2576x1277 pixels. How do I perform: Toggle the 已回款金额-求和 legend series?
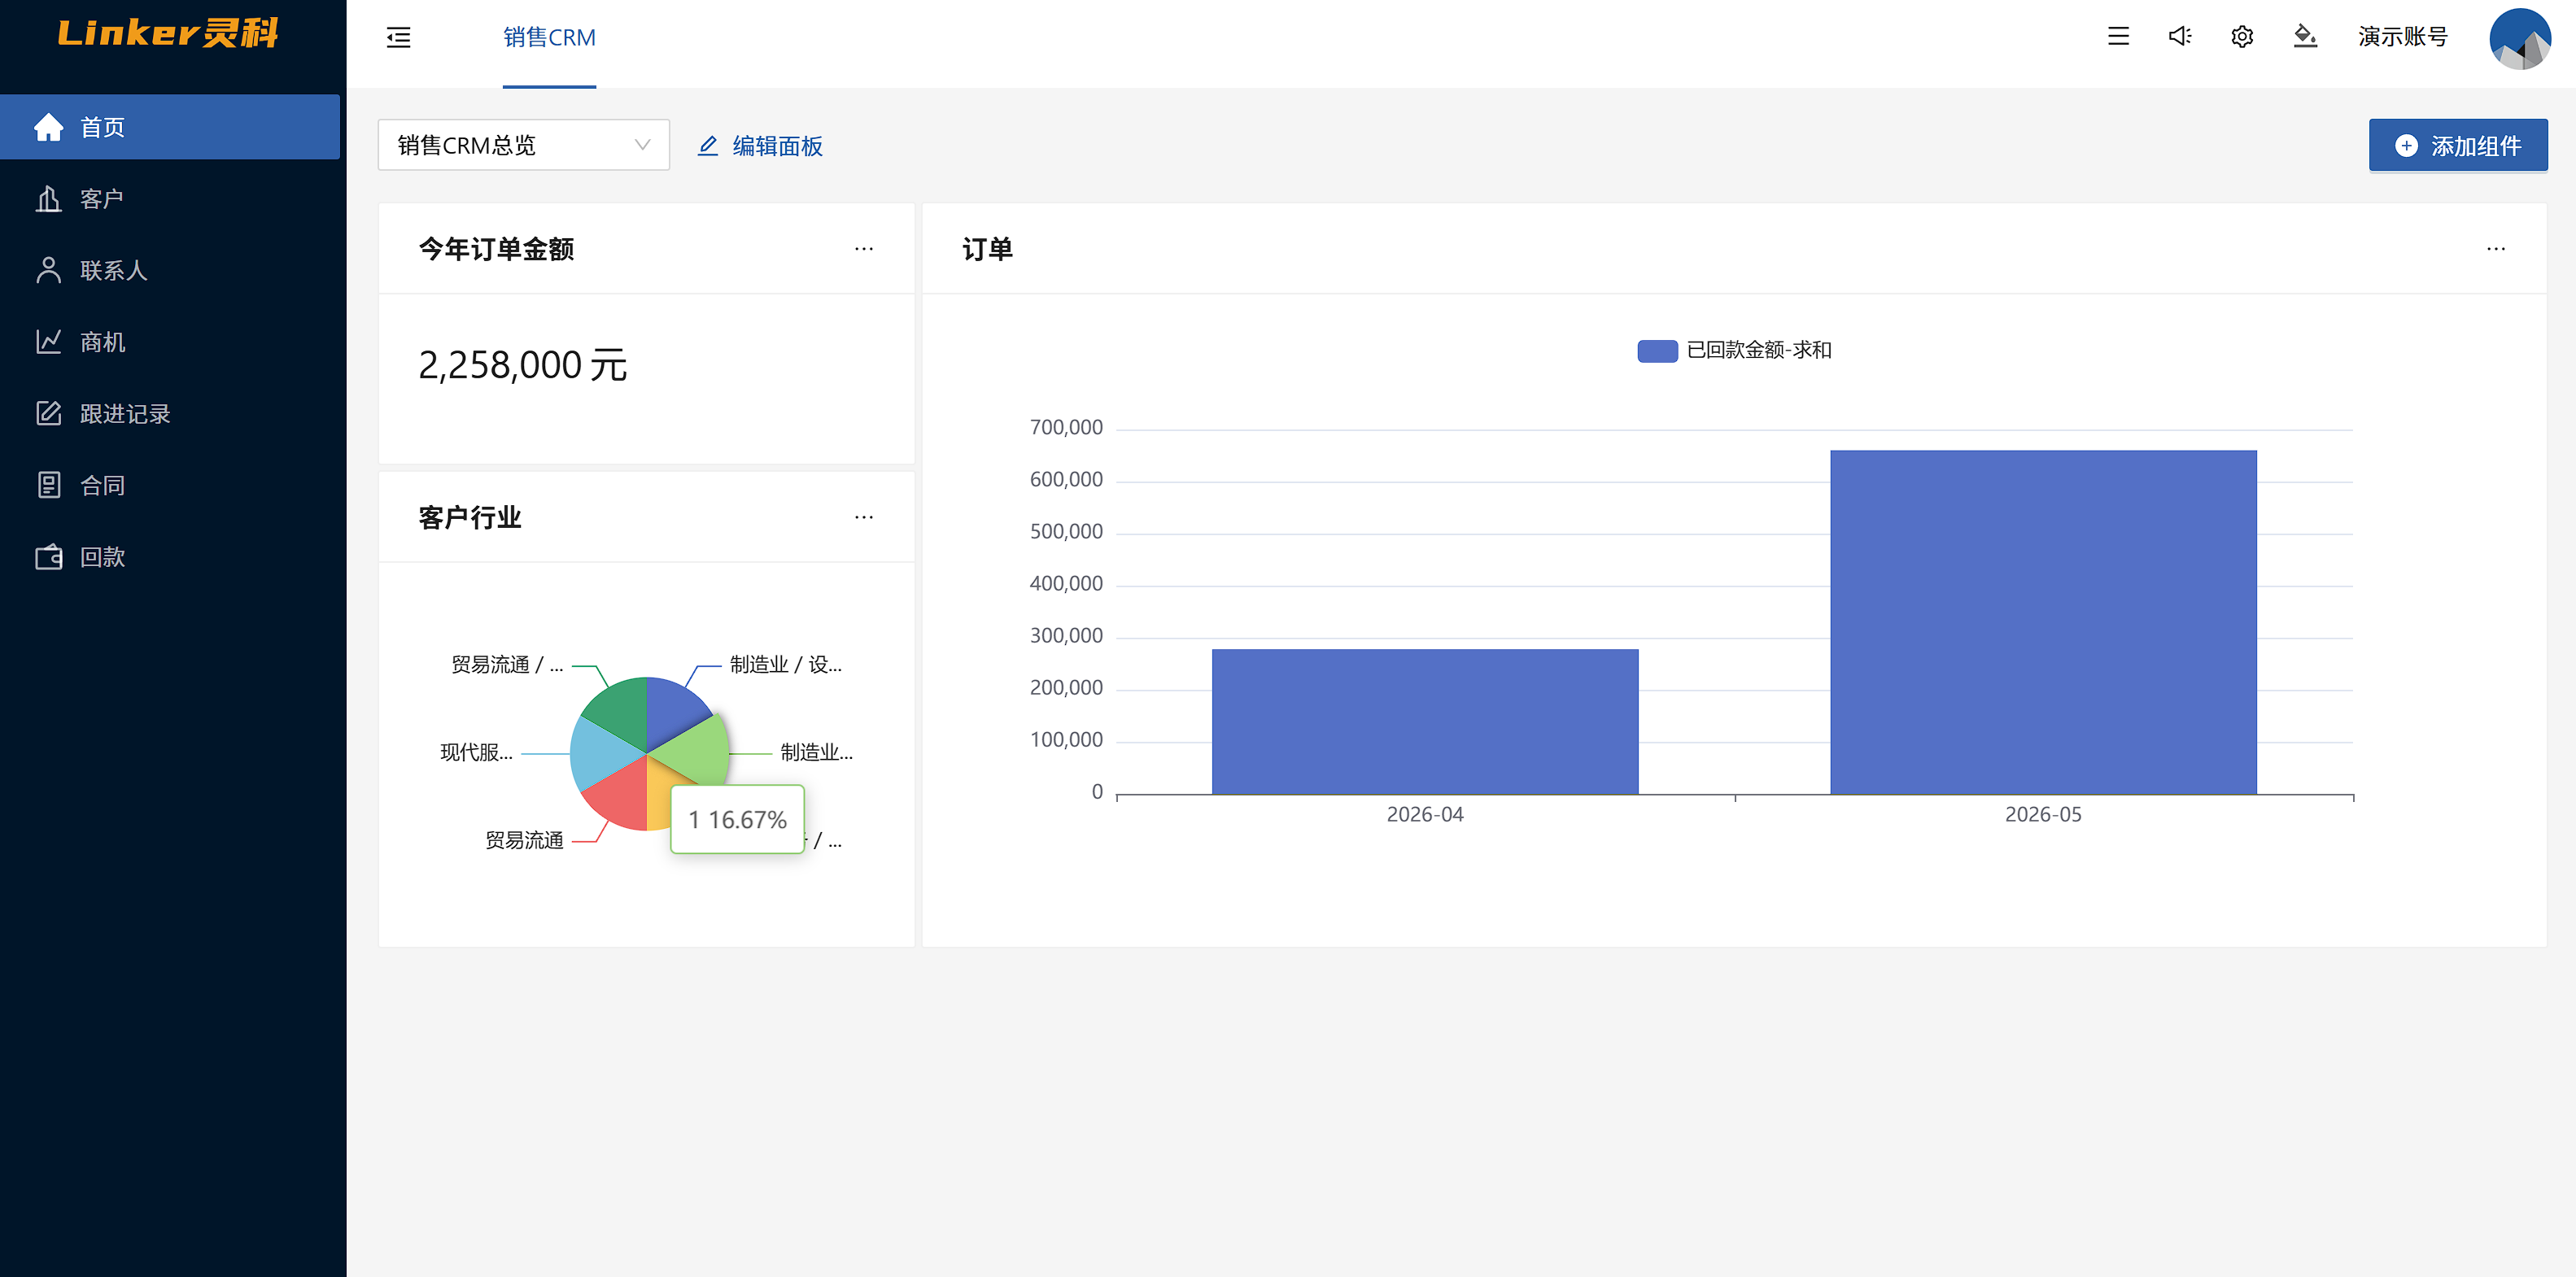pyautogui.click(x=1734, y=350)
